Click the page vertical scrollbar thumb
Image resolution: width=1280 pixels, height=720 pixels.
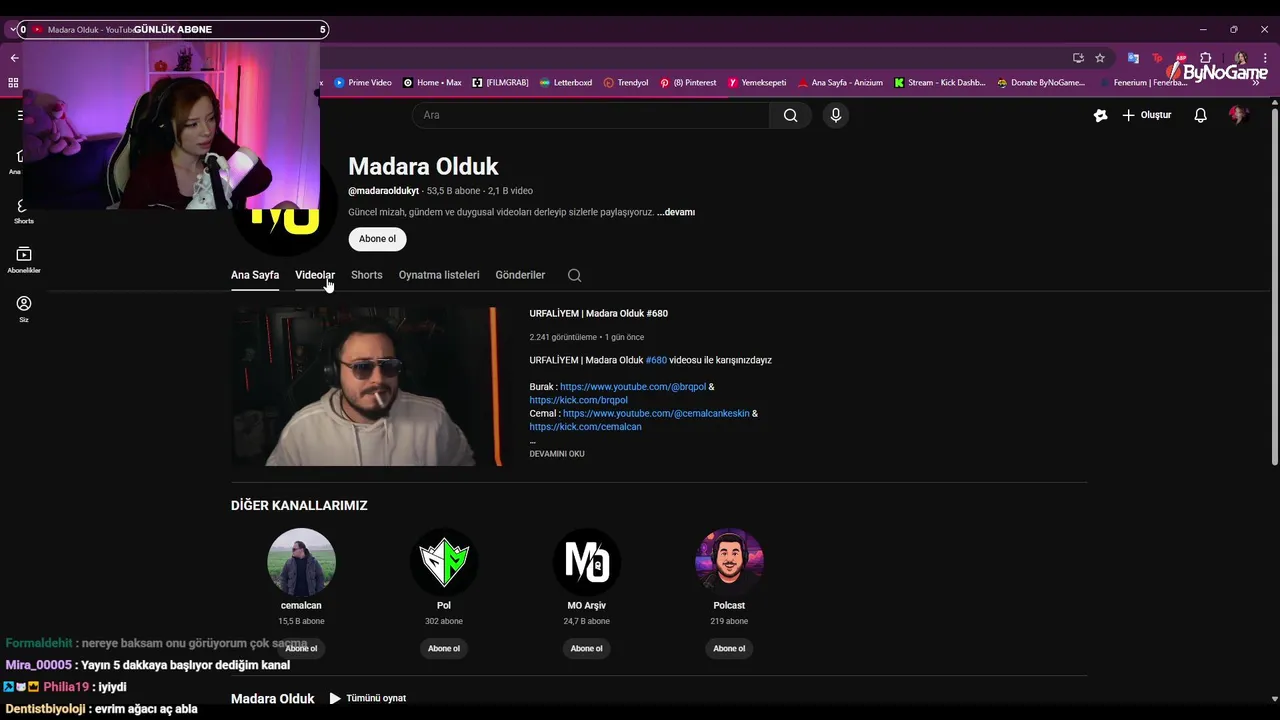(1274, 285)
